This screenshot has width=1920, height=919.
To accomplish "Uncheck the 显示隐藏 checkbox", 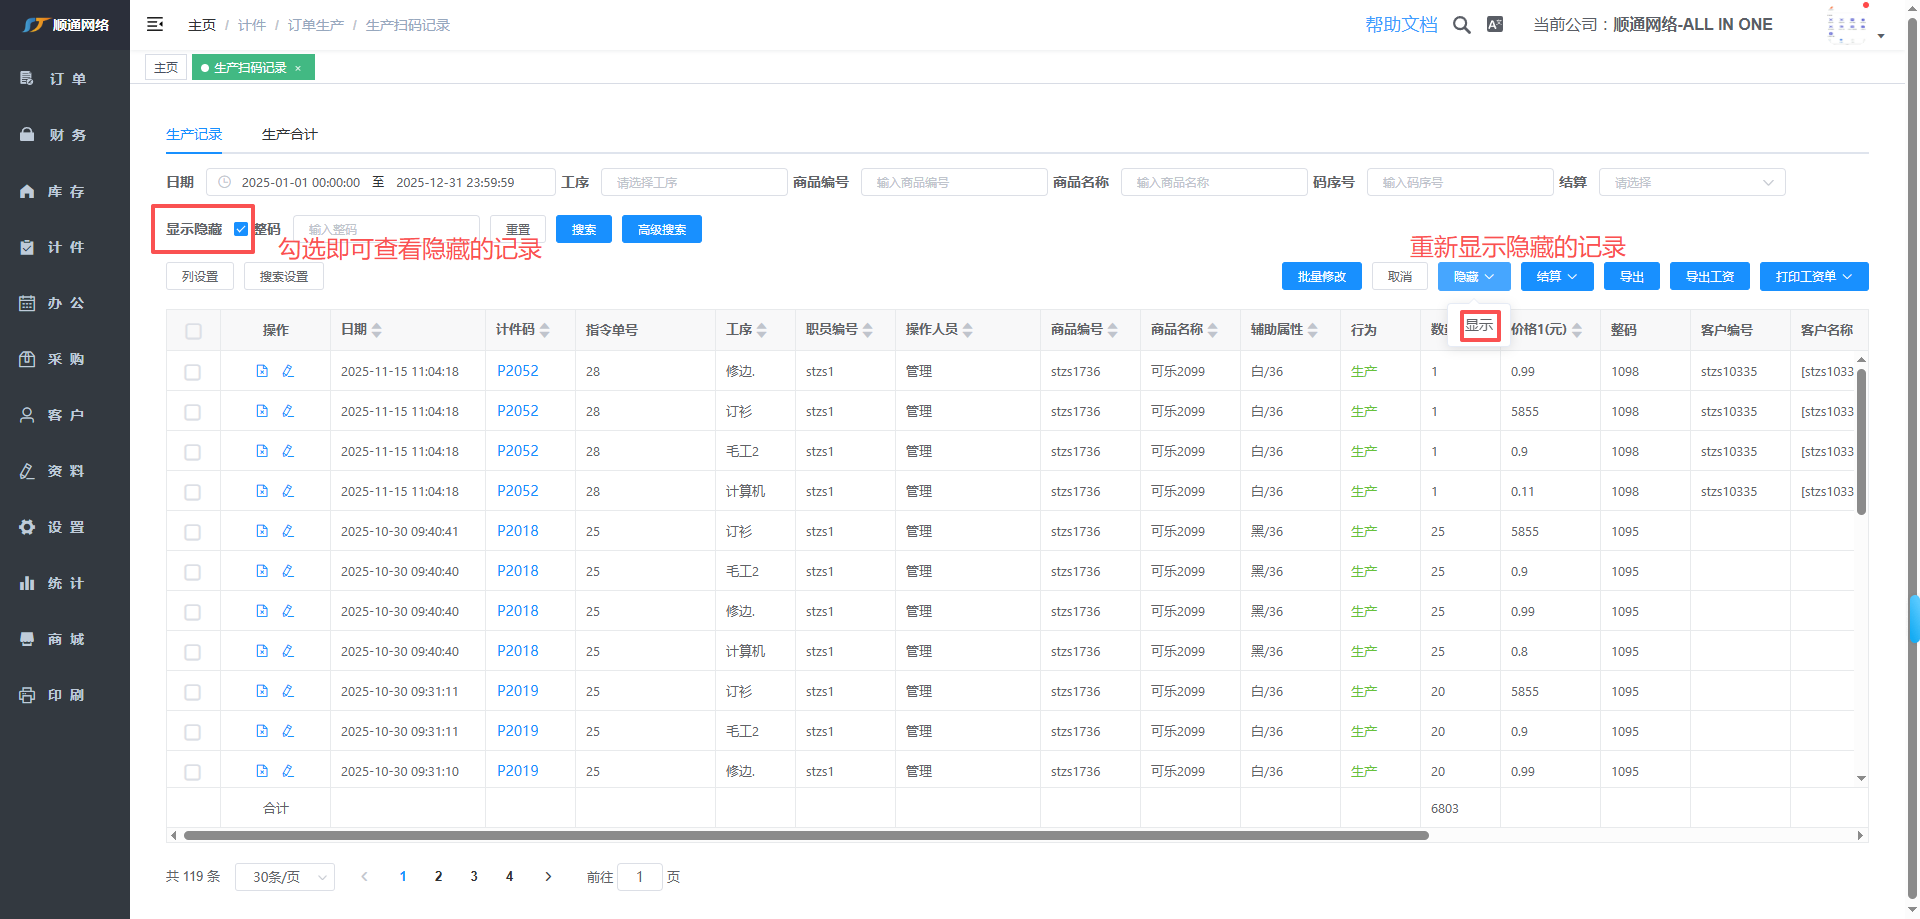I will pos(241,229).
